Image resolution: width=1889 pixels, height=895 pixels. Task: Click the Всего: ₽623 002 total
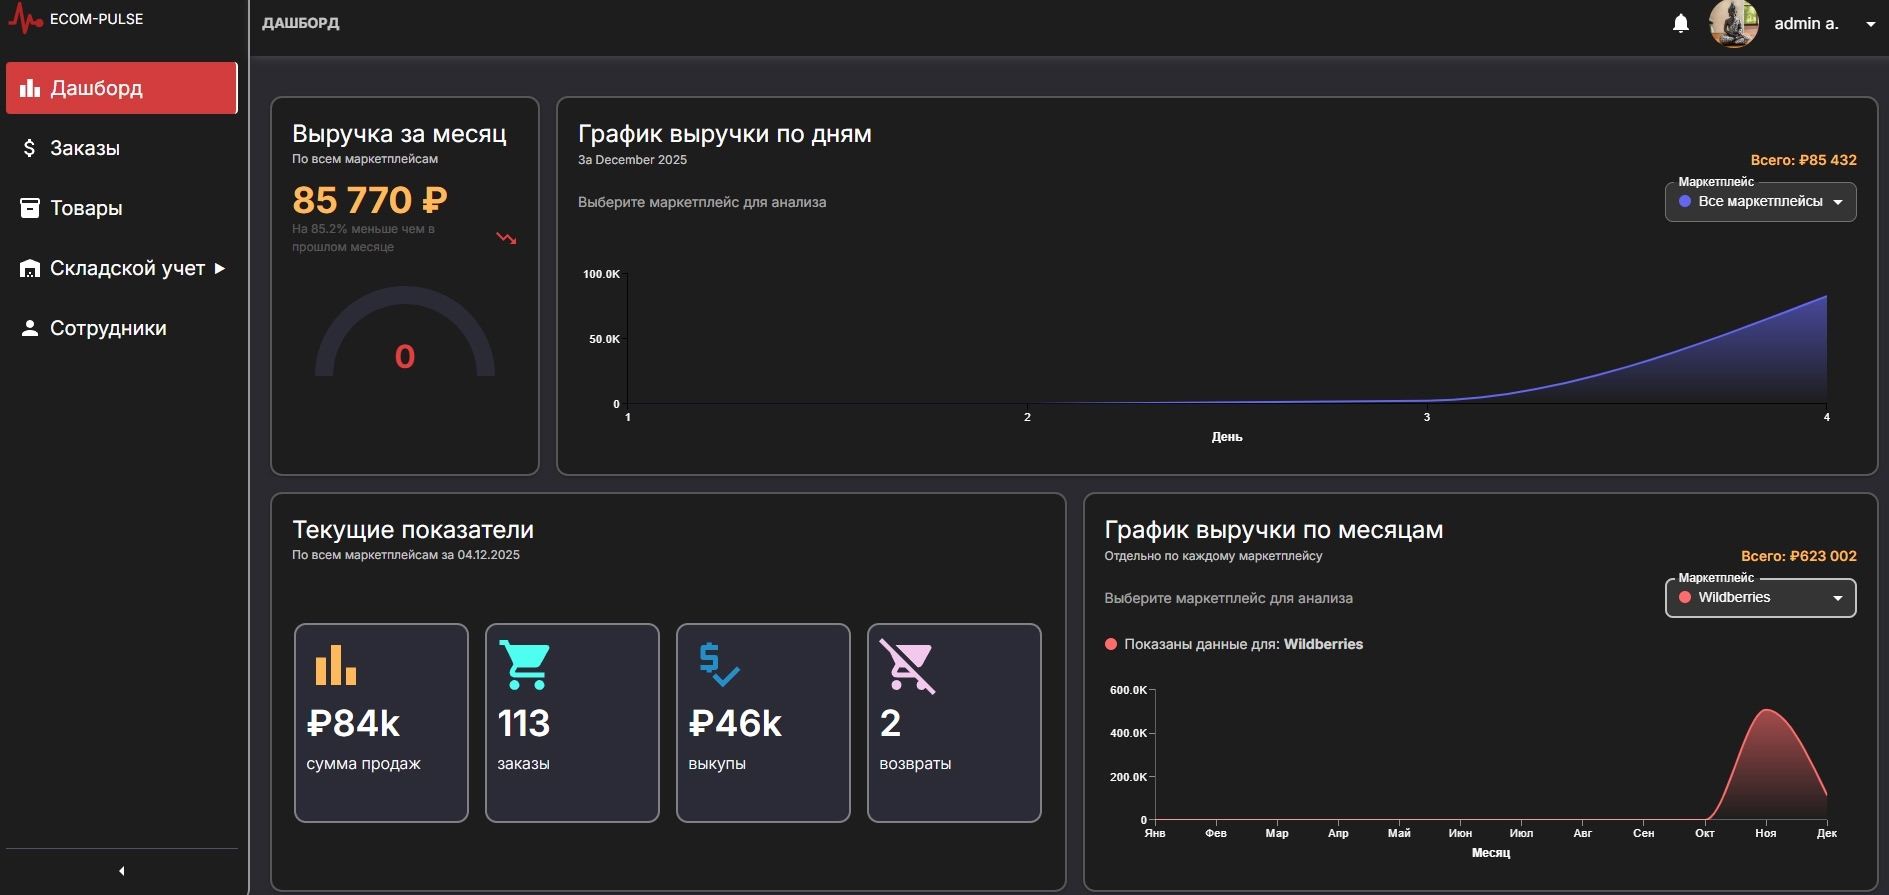pyautogui.click(x=1798, y=556)
